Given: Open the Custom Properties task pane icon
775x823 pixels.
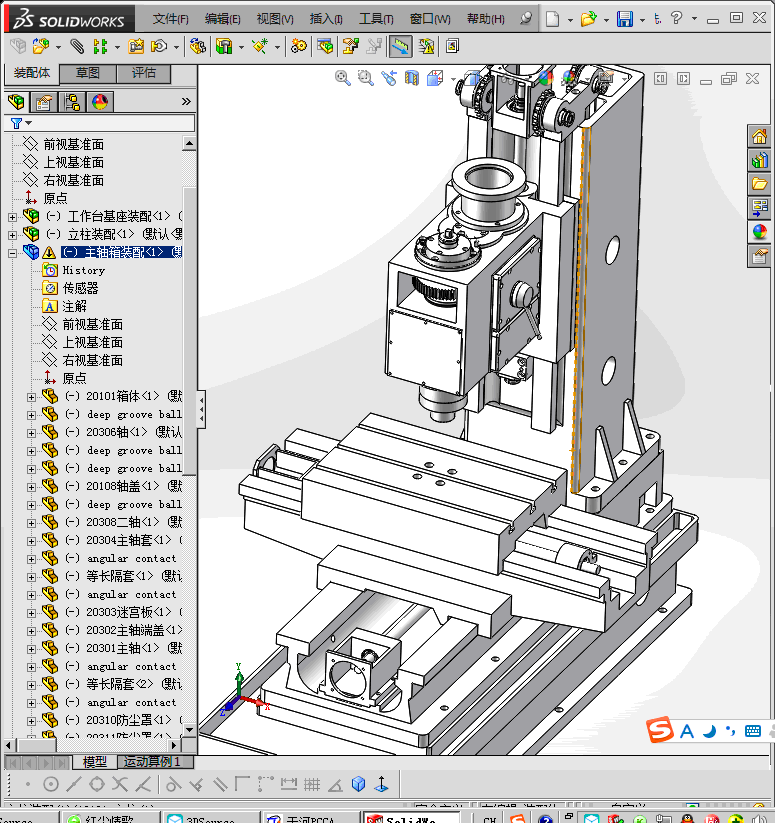Looking at the screenshot, I should click(x=759, y=256).
